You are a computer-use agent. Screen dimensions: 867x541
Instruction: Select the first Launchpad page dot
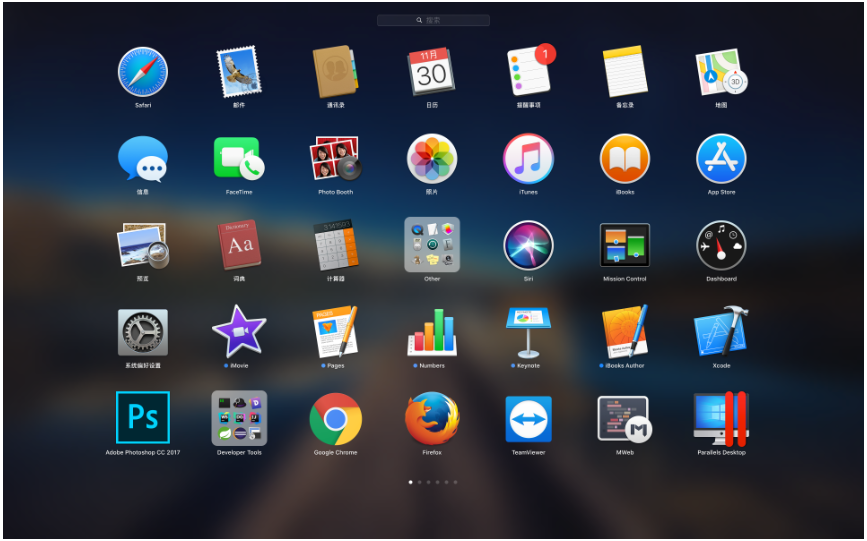click(410, 482)
